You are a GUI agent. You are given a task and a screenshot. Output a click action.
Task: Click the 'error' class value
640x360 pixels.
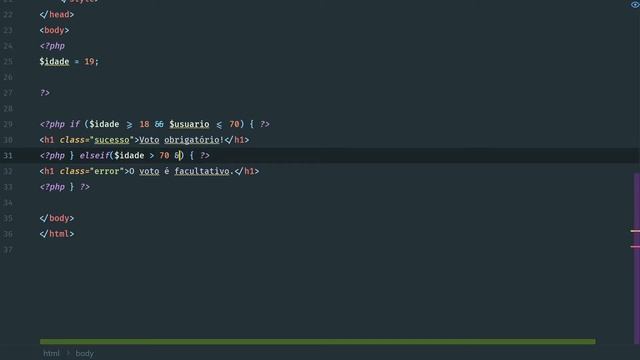107,171
